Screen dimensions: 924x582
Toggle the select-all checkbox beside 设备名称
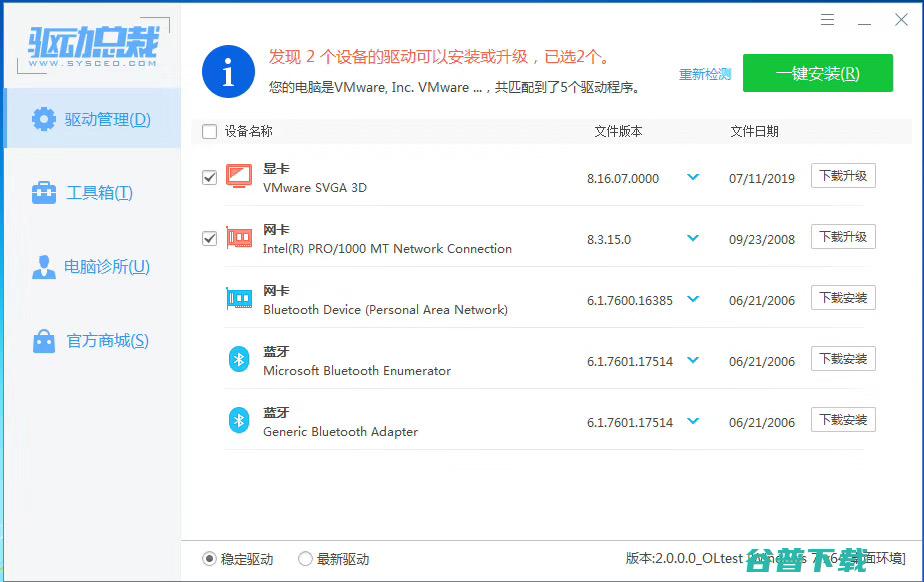click(x=209, y=131)
